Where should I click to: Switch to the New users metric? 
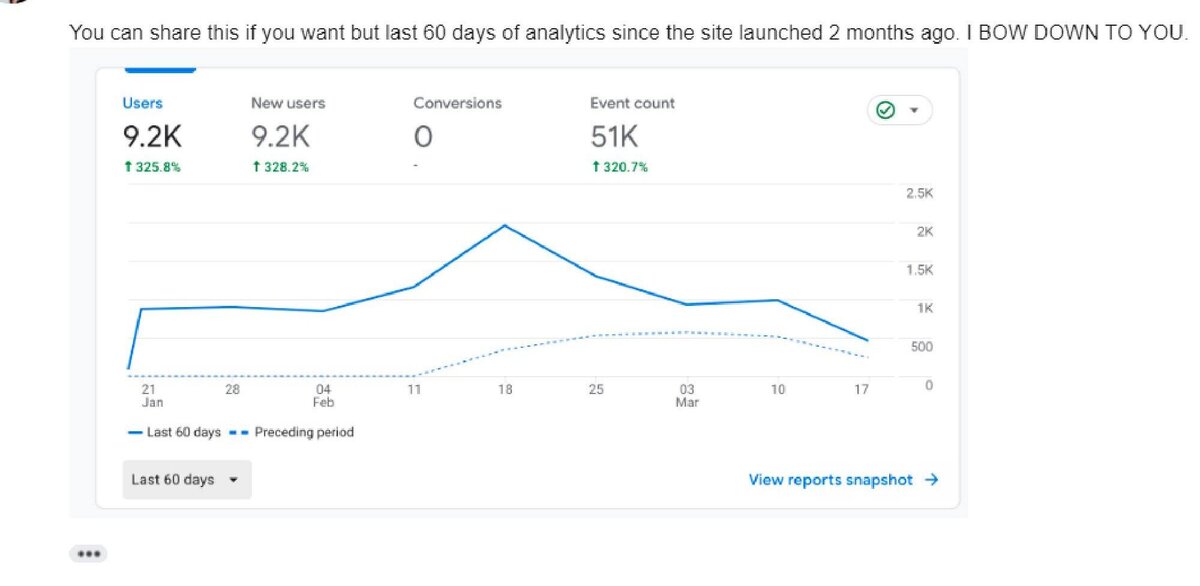coord(288,103)
